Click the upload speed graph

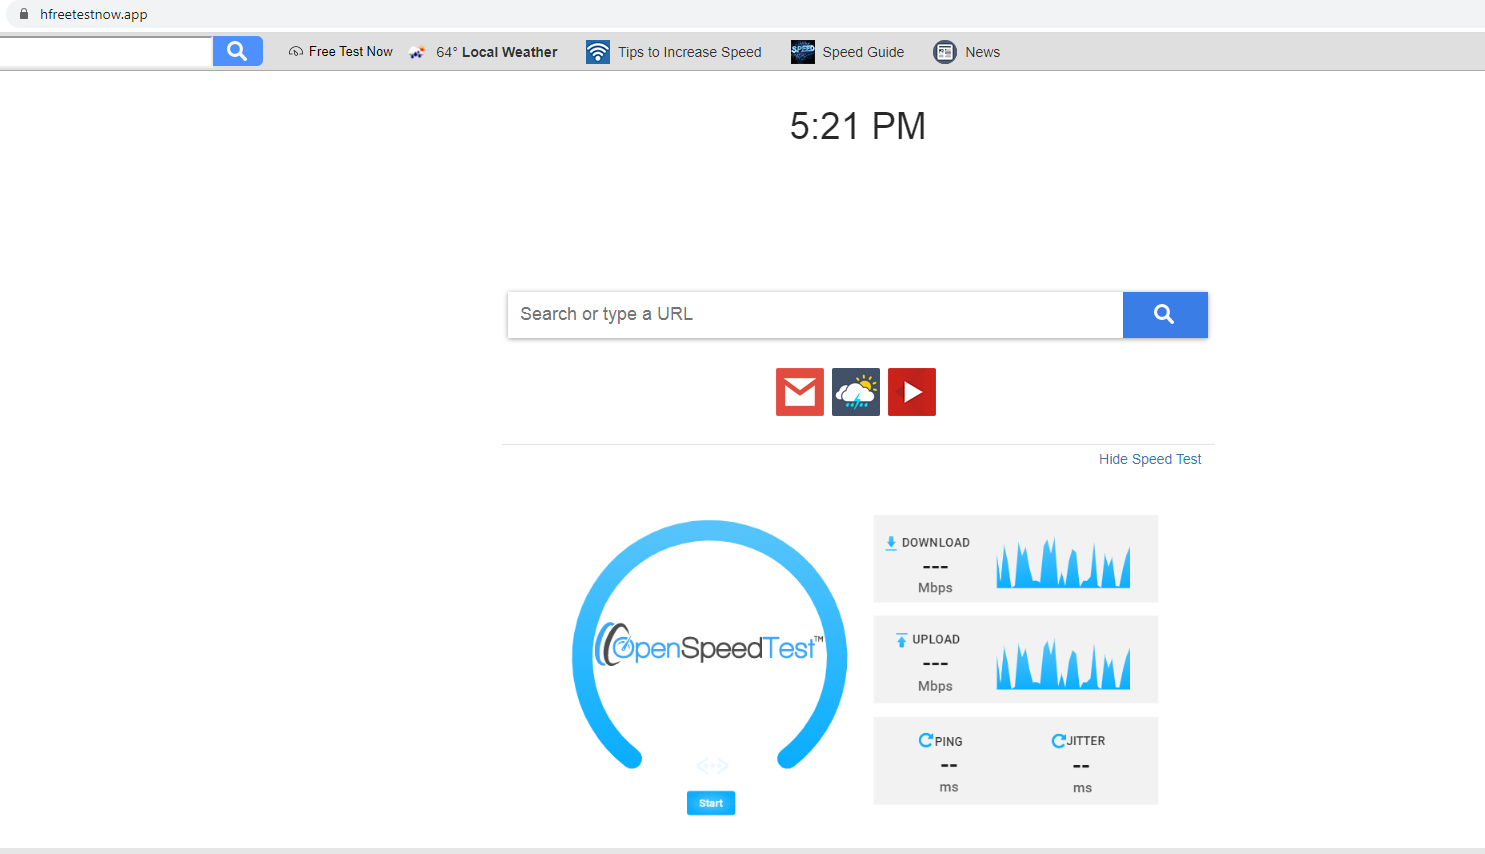coord(1063,665)
